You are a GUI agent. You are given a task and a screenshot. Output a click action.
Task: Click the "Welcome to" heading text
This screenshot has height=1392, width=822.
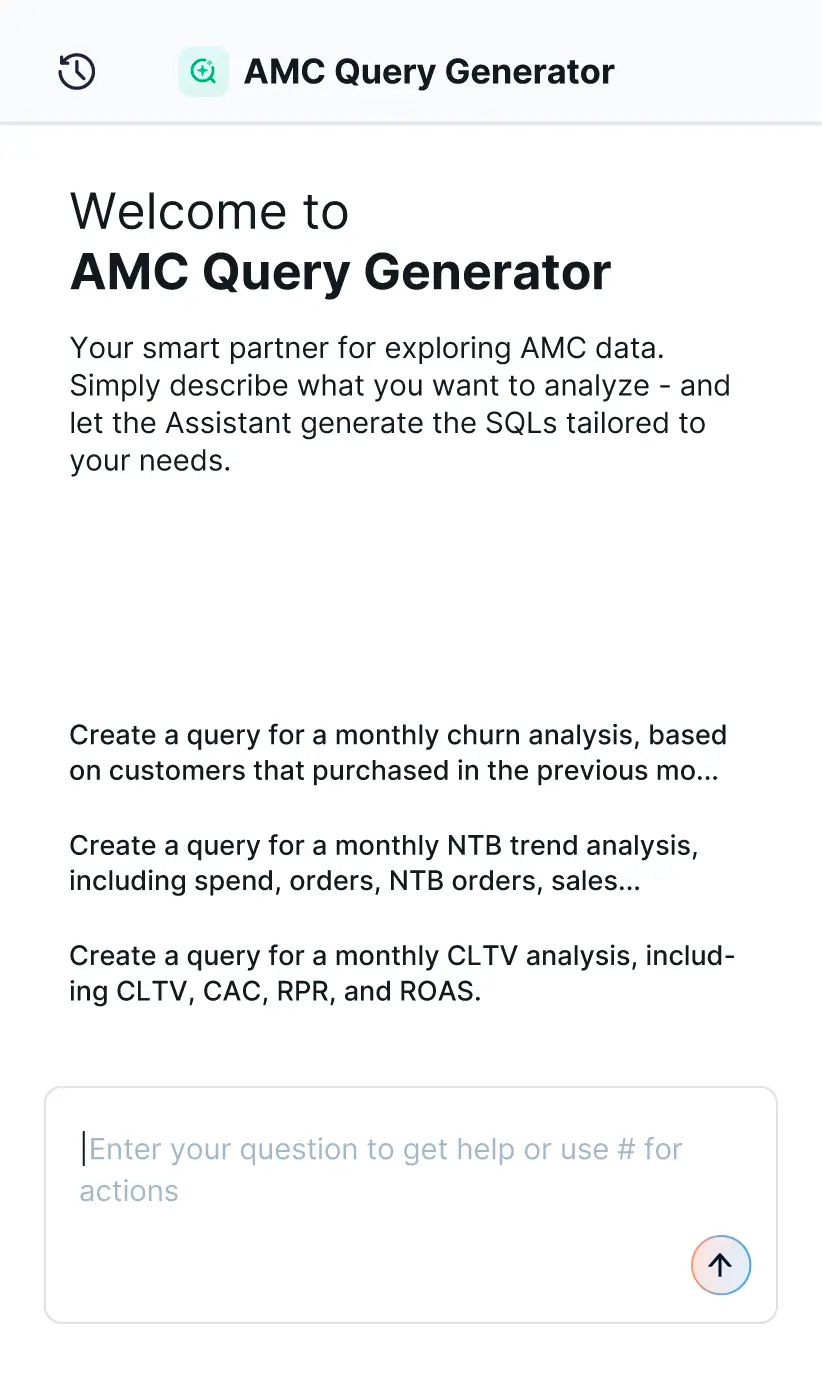point(209,211)
